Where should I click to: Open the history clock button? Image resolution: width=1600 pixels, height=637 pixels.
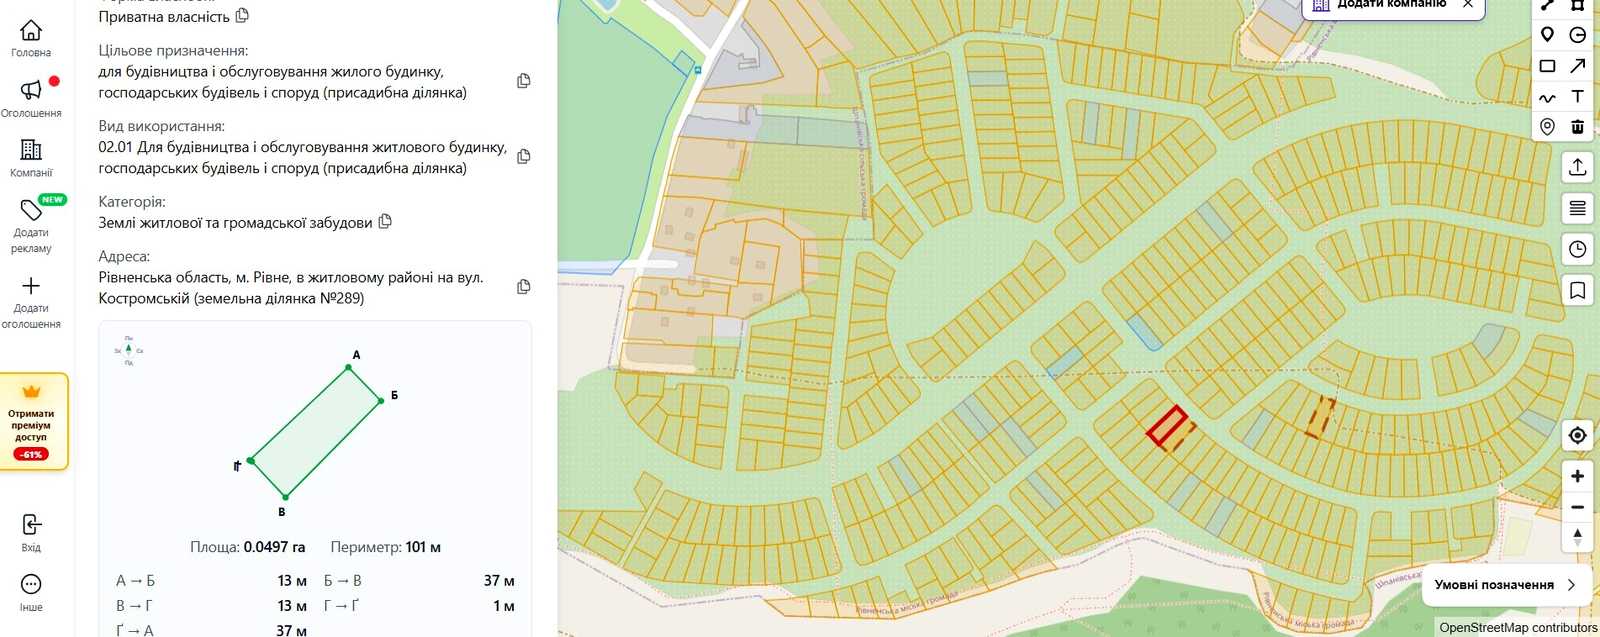(1577, 249)
